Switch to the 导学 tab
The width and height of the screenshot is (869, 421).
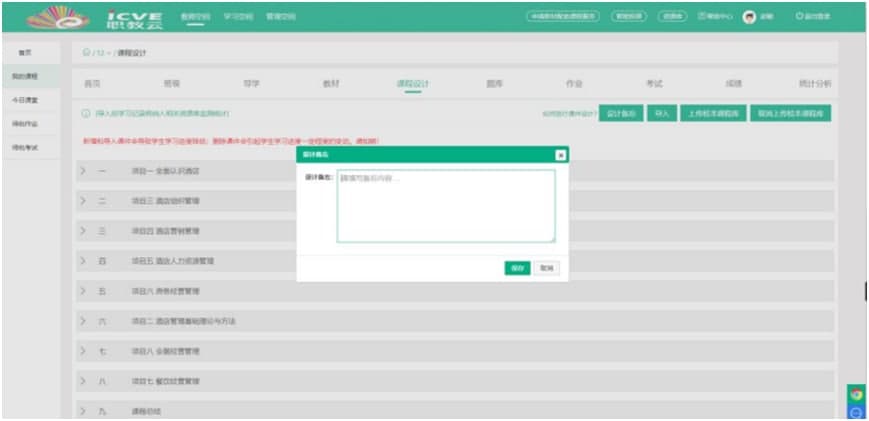[x=252, y=84]
